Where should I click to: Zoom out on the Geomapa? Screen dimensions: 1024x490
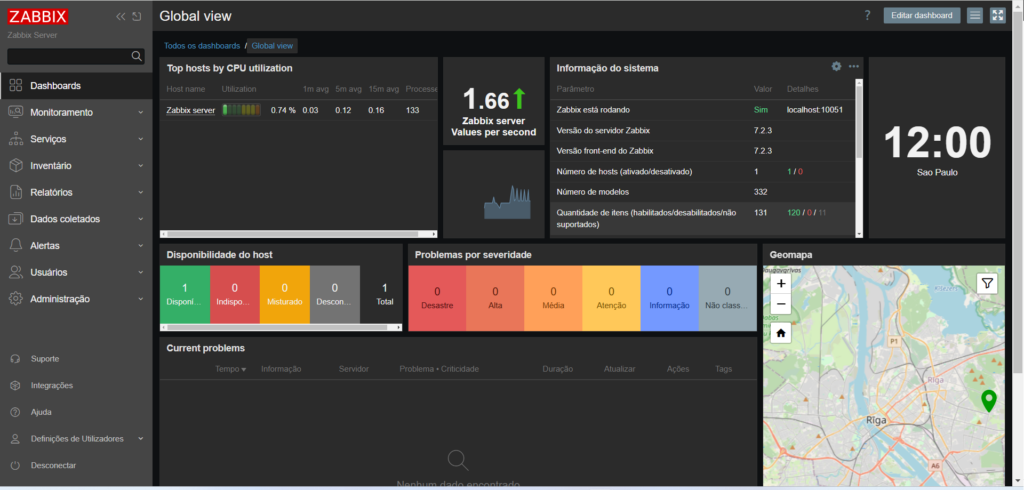[781, 304]
